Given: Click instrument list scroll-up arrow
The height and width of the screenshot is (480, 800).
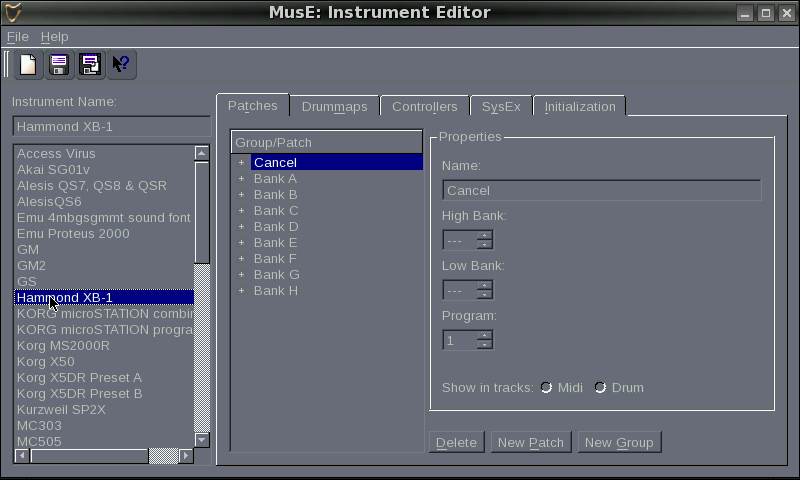Looking at the screenshot, I should point(202,153).
